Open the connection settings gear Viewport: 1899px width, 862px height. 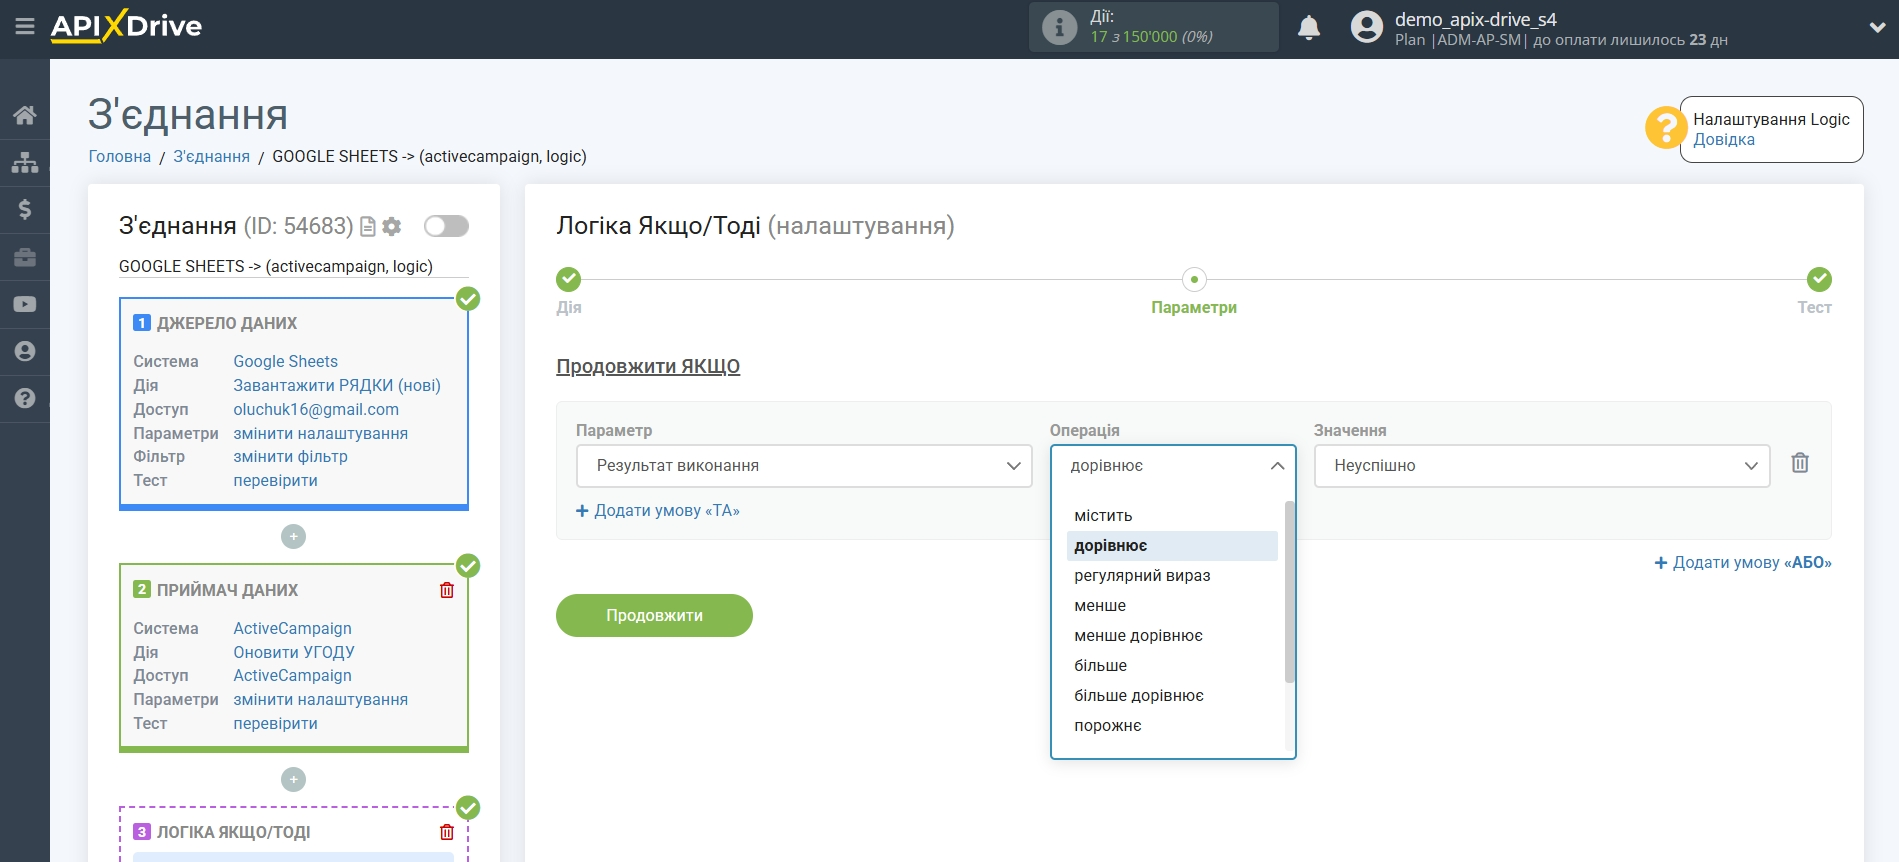[x=392, y=227]
